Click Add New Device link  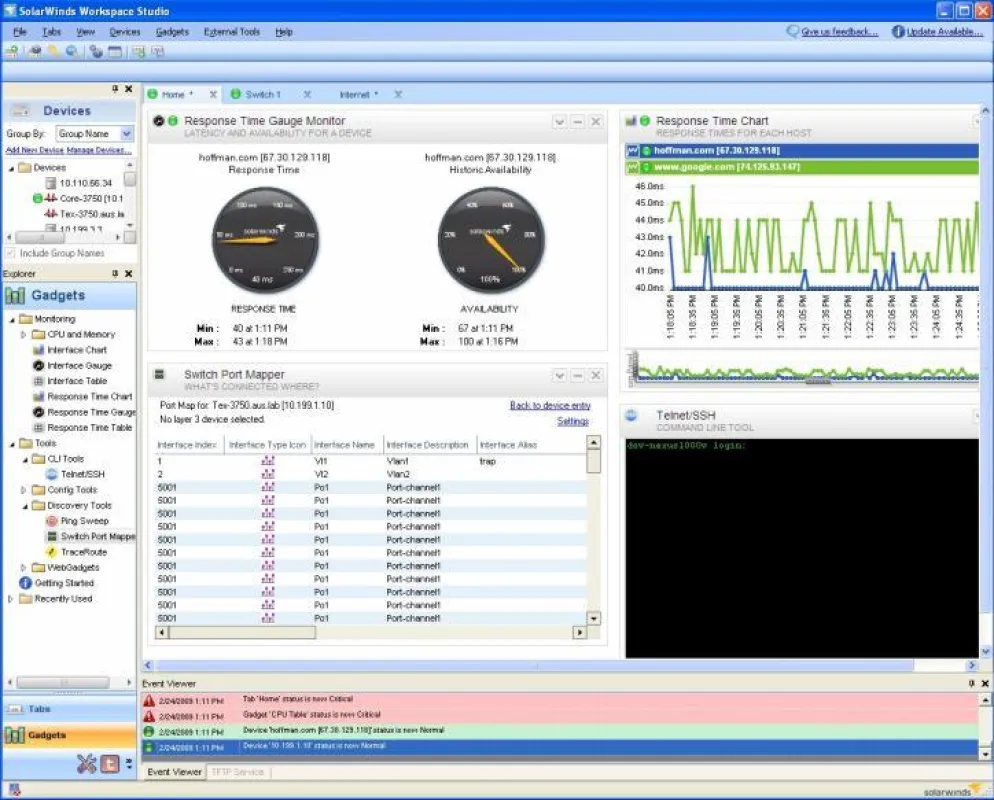coord(36,150)
